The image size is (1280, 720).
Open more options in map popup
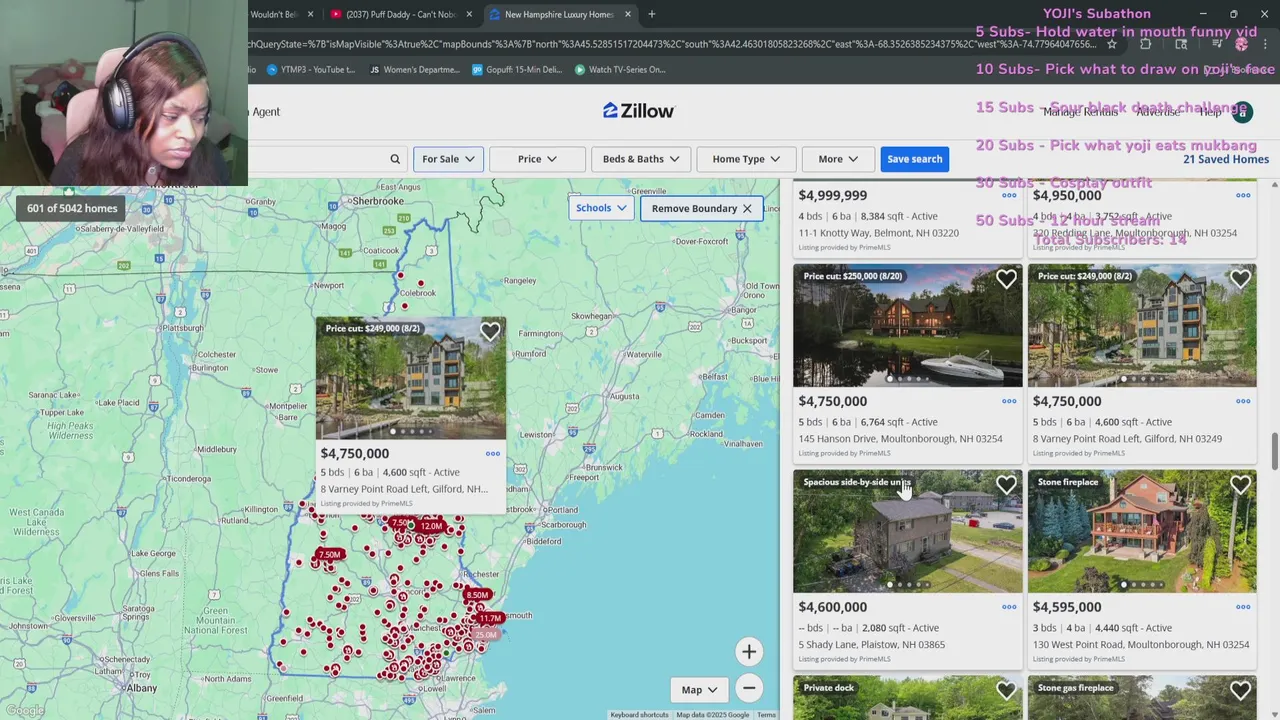(x=493, y=454)
